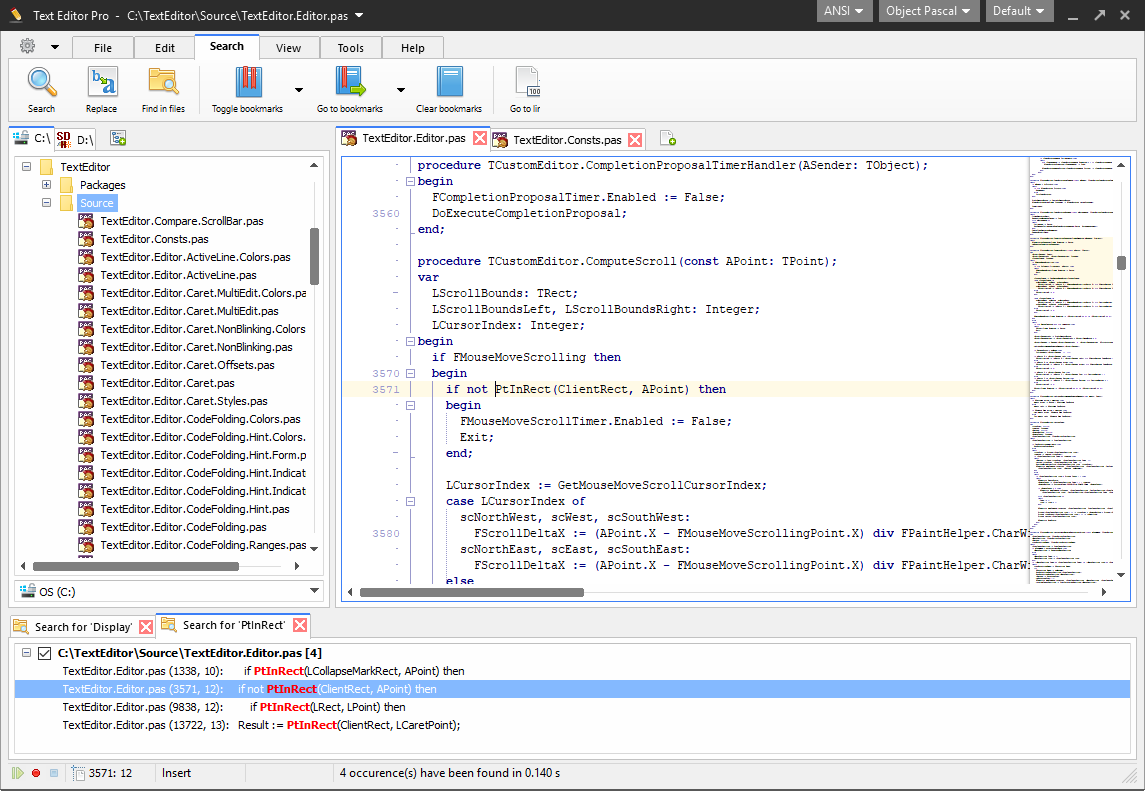The image size is (1145, 791).
Task: Add a new directory tab icon
Action: 118,138
